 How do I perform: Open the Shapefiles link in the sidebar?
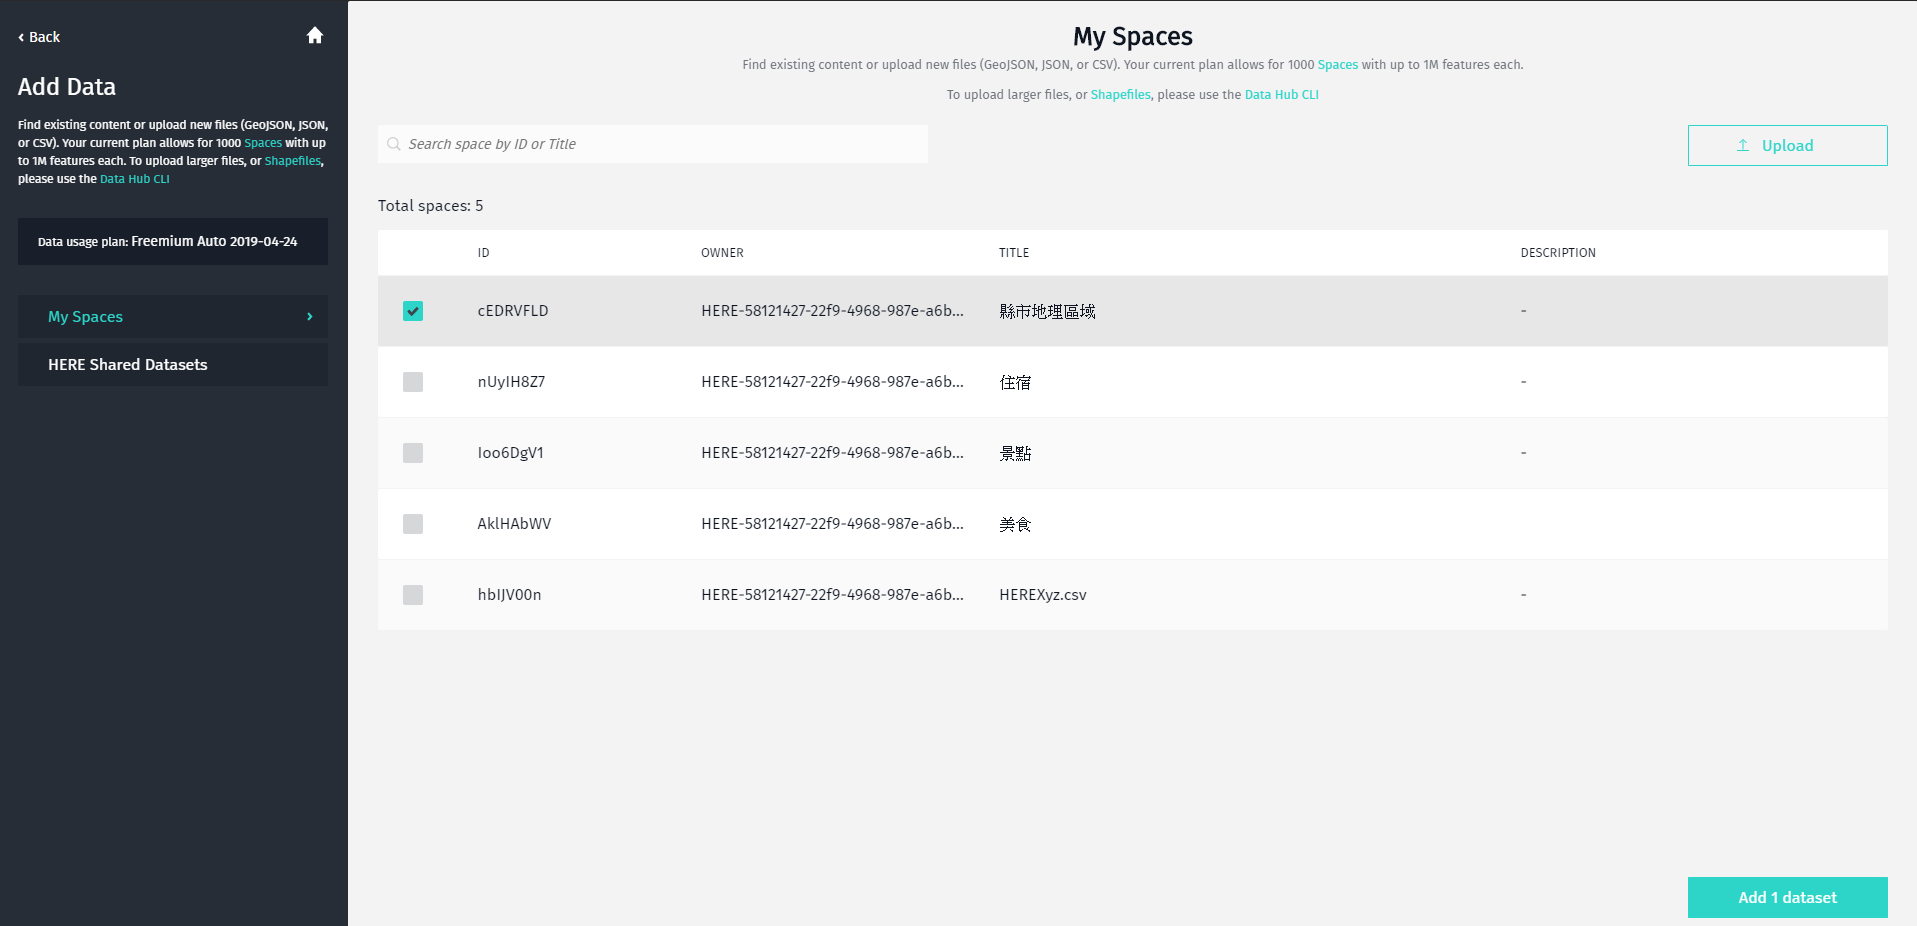293,161
